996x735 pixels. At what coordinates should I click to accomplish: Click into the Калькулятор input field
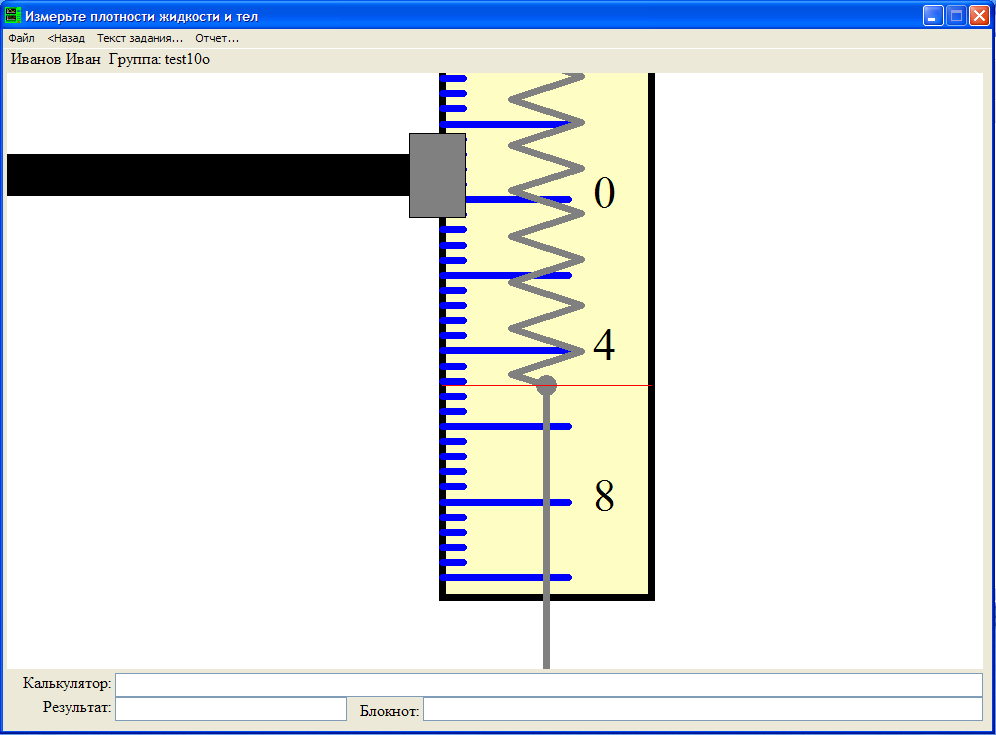click(549, 685)
